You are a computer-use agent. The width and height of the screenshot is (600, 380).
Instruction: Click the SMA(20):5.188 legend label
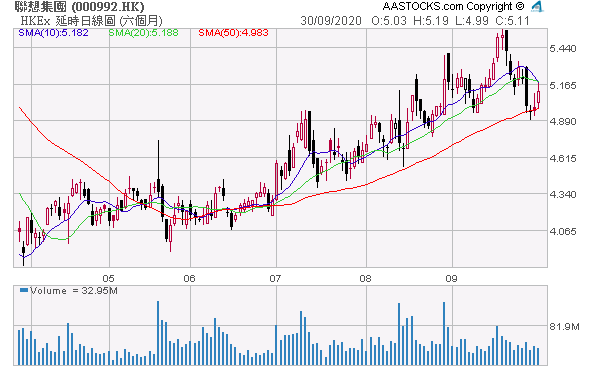[x=143, y=33]
